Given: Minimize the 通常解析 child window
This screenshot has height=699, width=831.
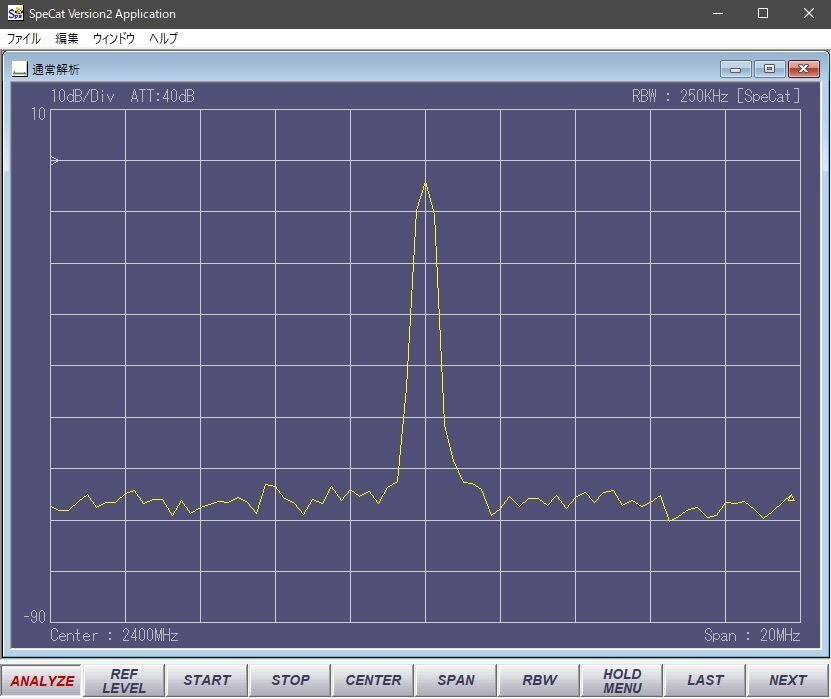Looking at the screenshot, I should (x=736, y=69).
